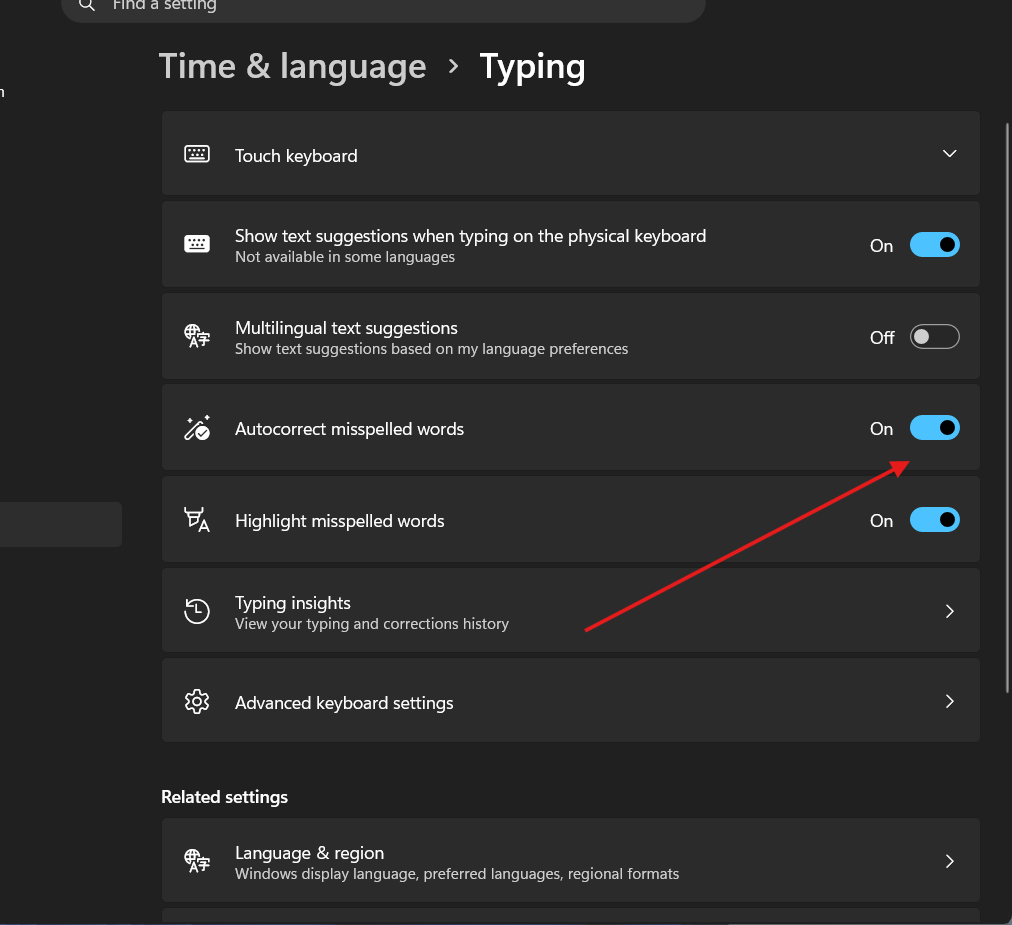Click the Autocorrect misspelled words wand icon
This screenshot has width=1012, height=925.
coord(197,428)
